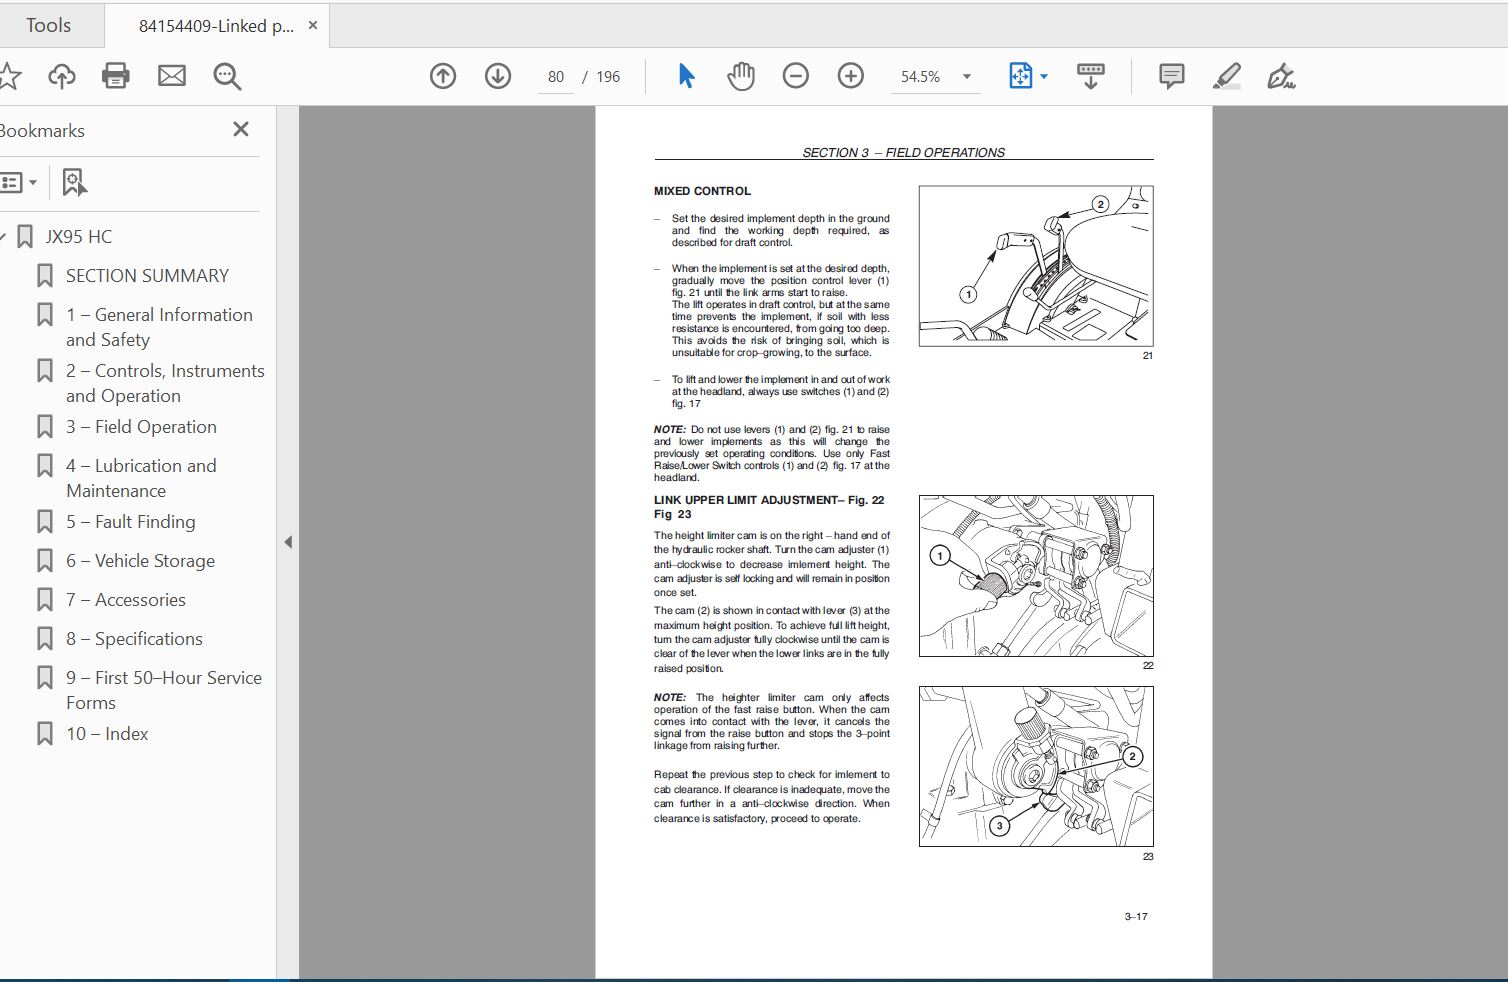Click the bookmark icon beside 10 – Index

pos(45,734)
